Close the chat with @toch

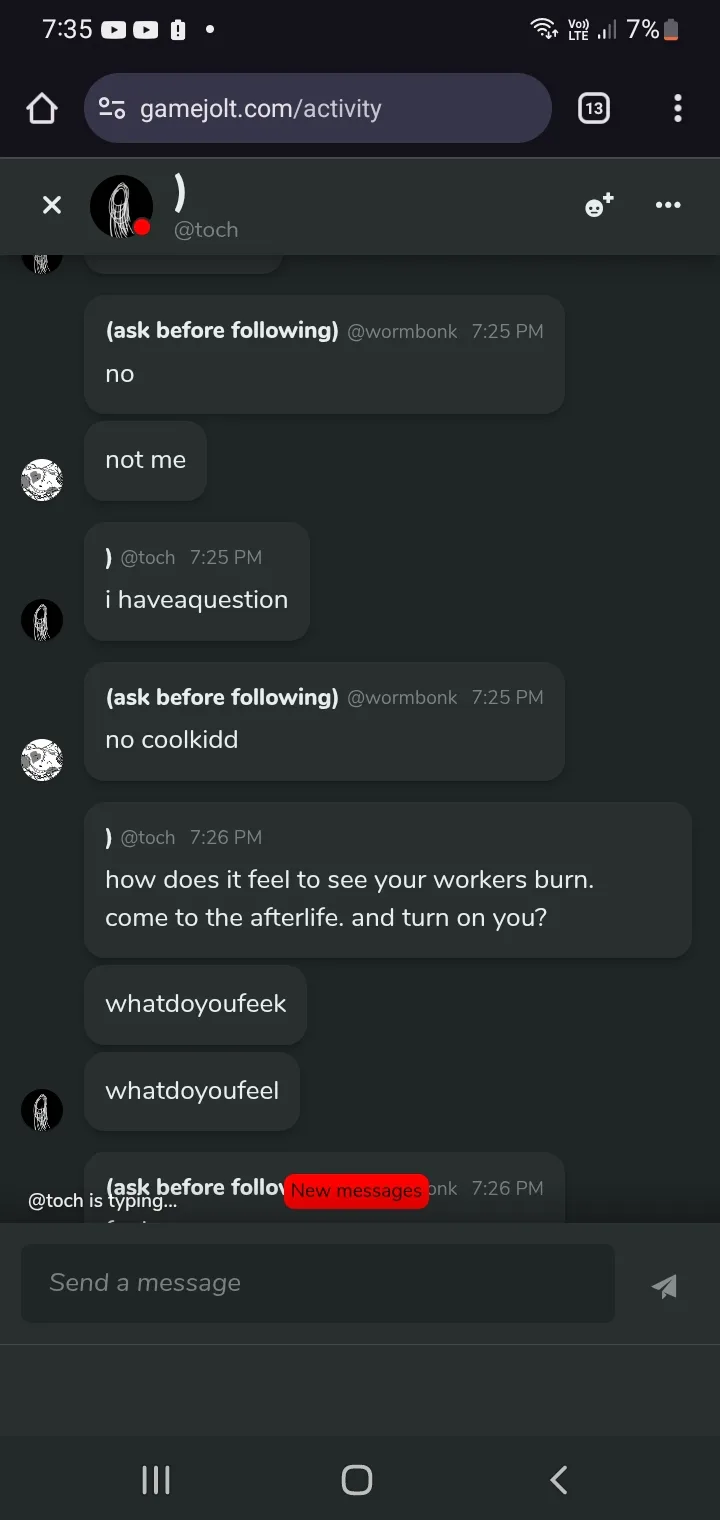pos(52,206)
